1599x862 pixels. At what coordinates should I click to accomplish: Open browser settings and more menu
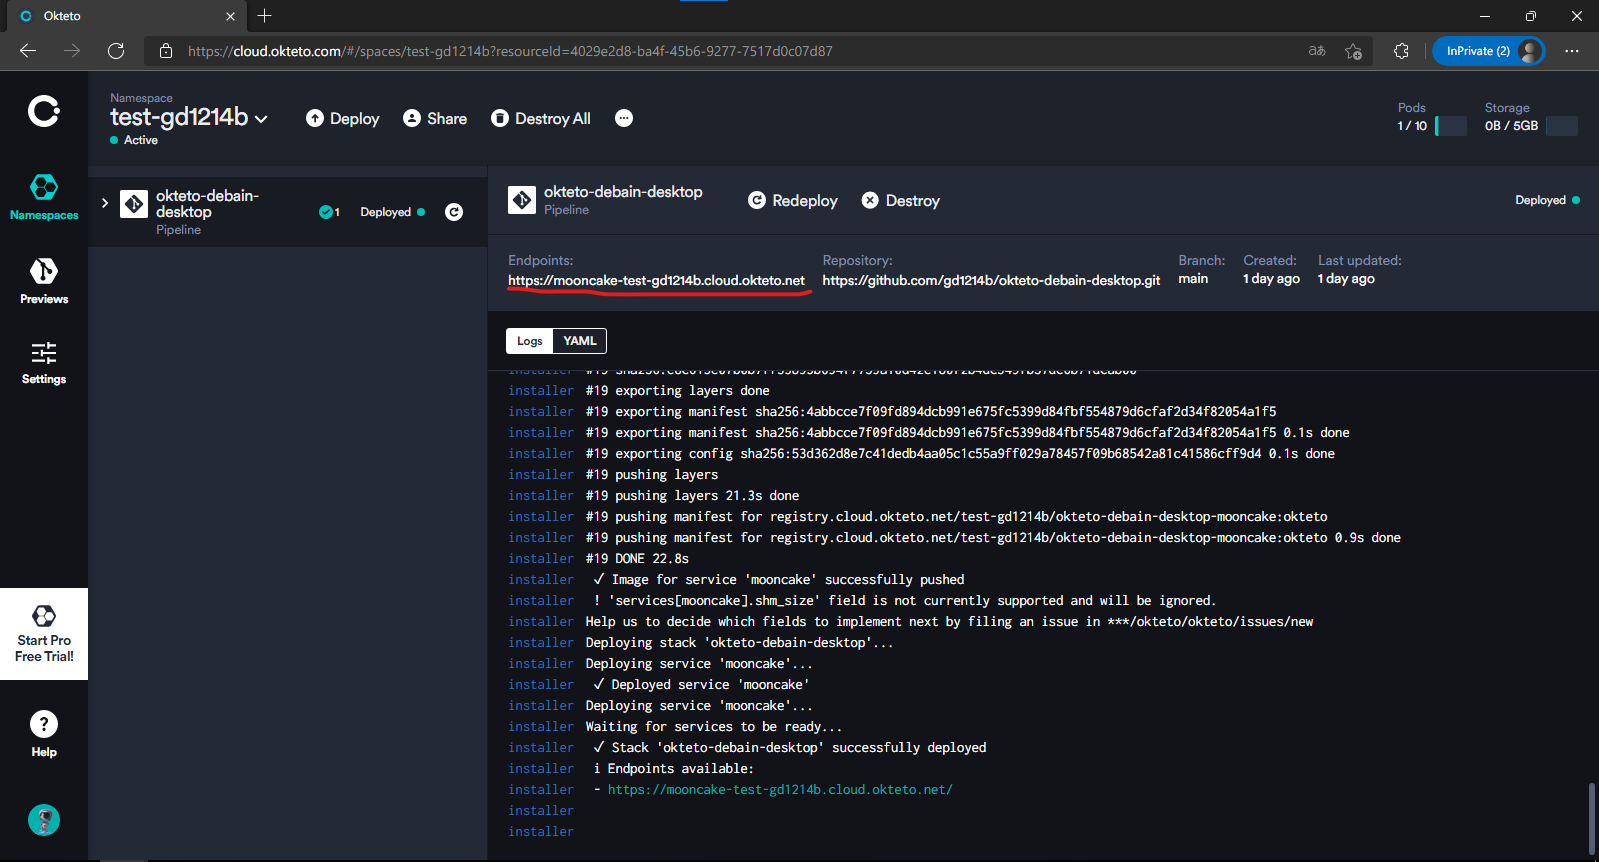[x=1572, y=51]
